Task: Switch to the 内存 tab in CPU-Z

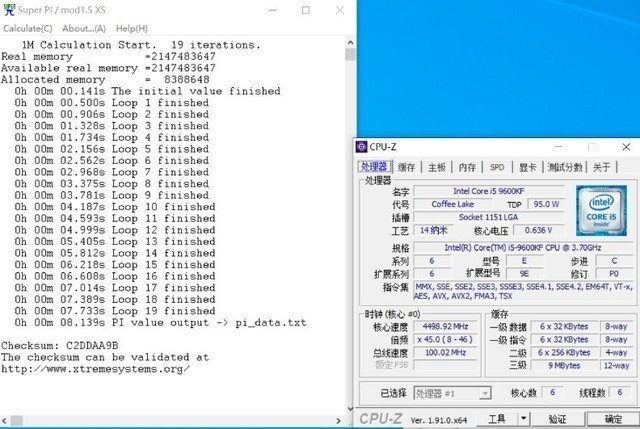Action: click(x=467, y=167)
